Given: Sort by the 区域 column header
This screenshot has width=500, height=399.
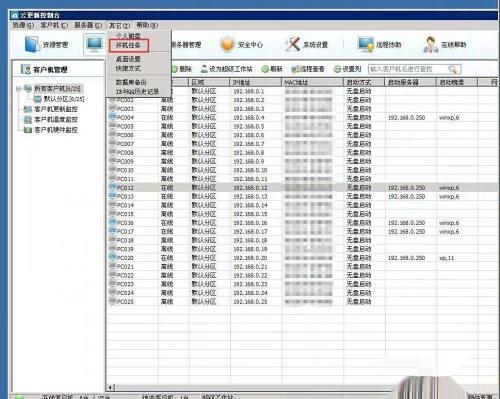Looking at the screenshot, I should (209, 82).
